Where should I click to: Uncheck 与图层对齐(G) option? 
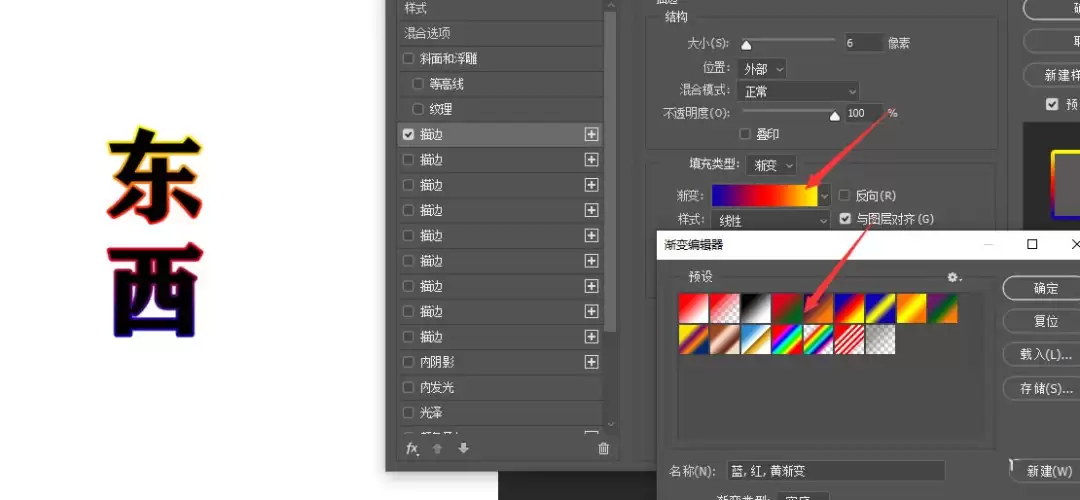(845, 219)
